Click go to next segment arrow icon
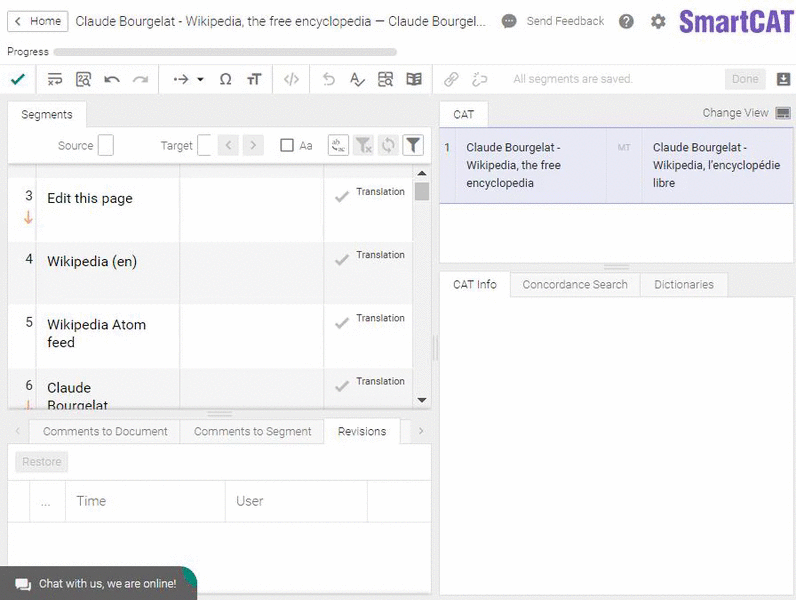The image size is (796, 600). coord(181,79)
